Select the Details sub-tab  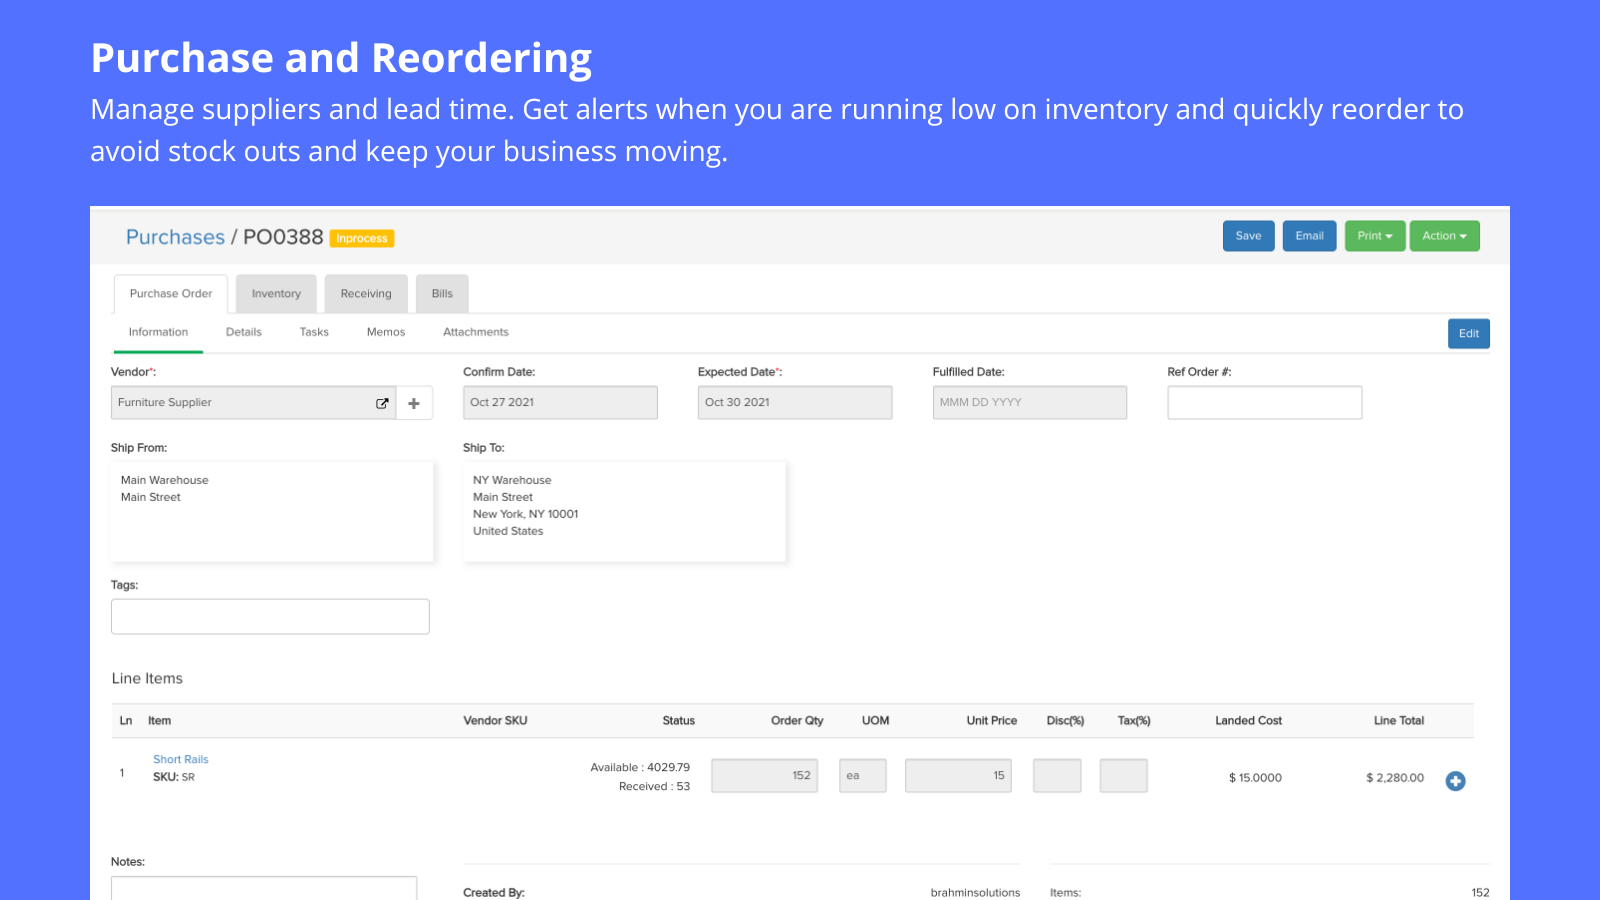pos(244,332)
